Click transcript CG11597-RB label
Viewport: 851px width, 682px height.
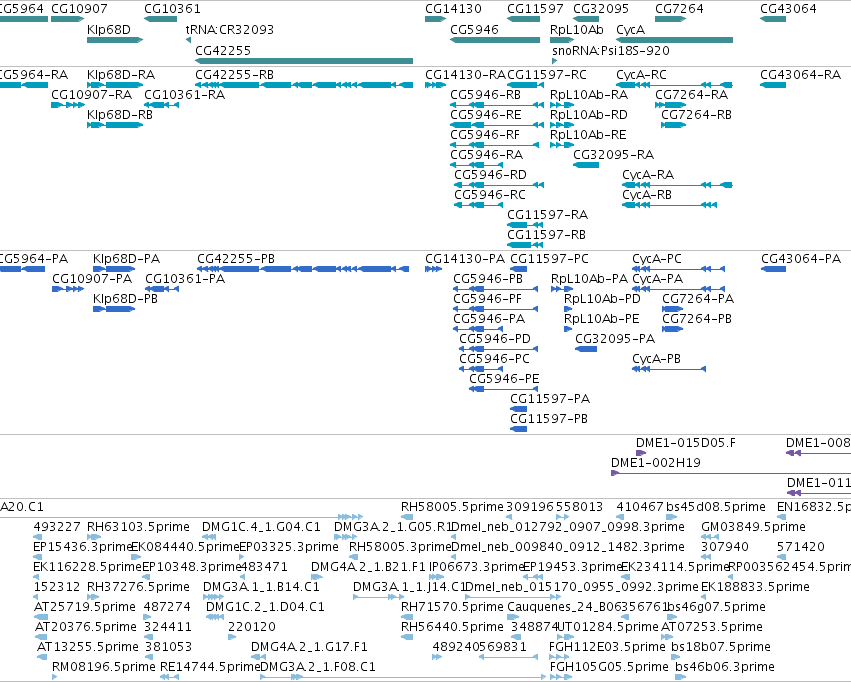[x=547, y=234]
